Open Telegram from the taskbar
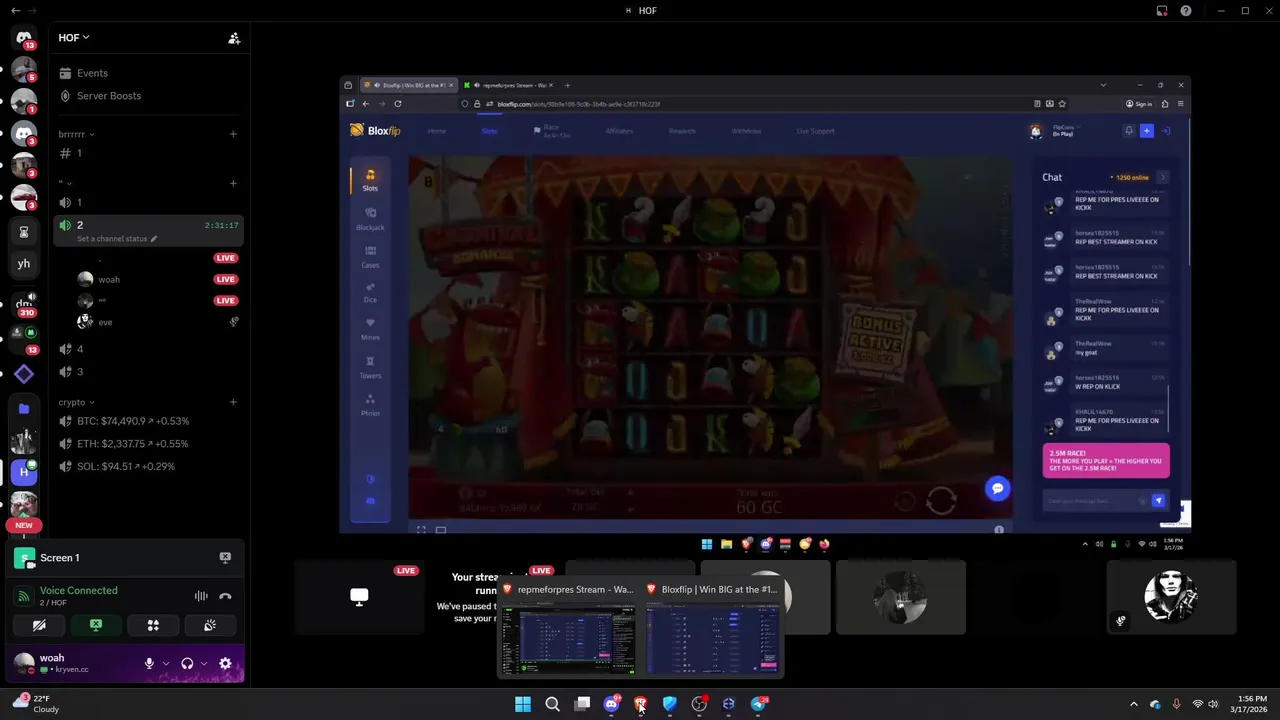 coord(758,704)
